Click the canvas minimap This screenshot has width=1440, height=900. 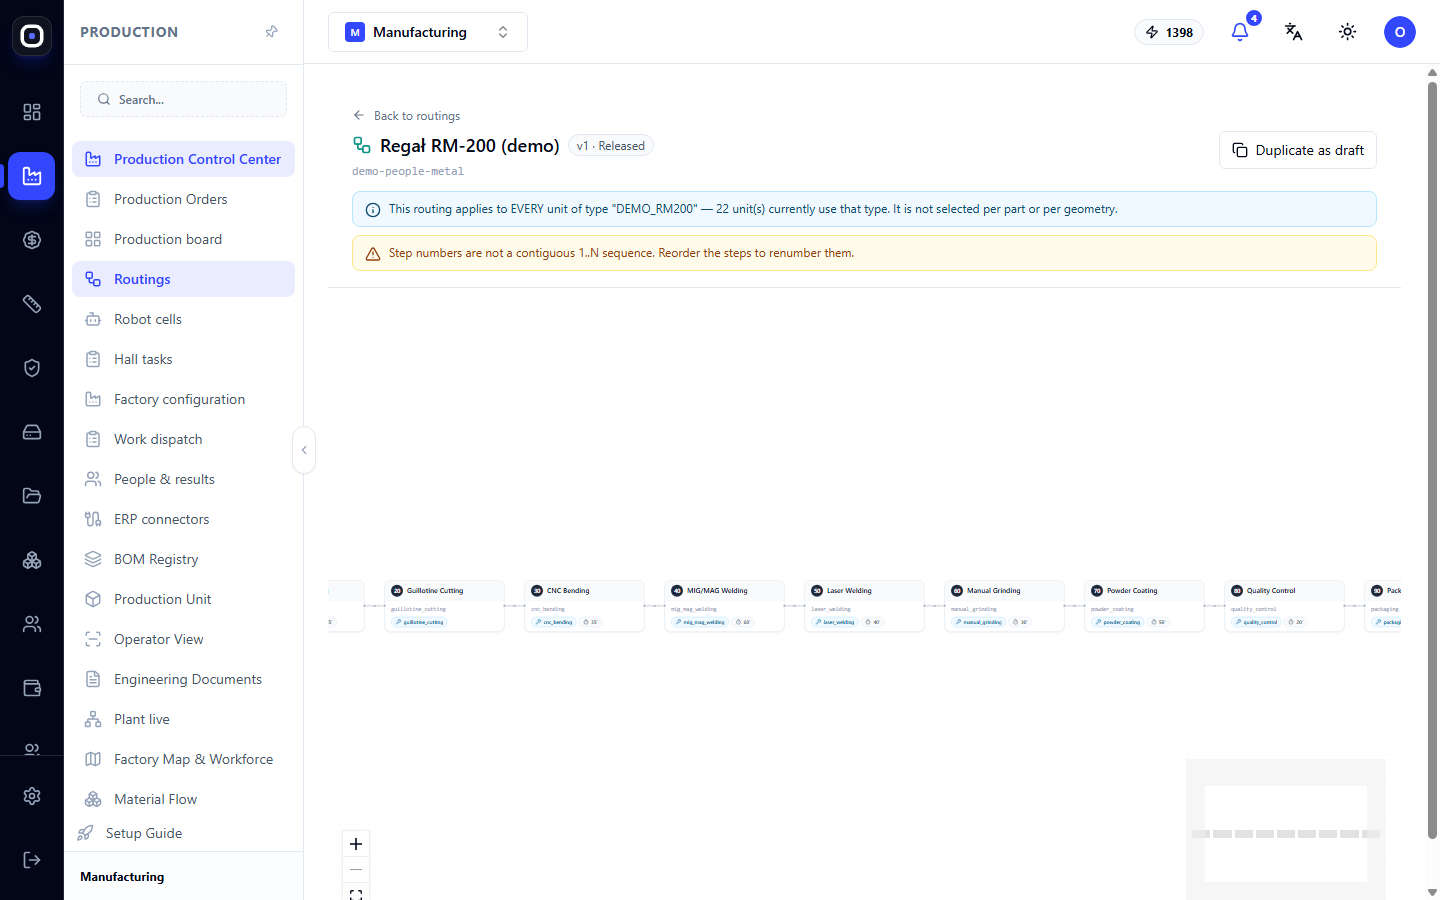[1286, 829]
